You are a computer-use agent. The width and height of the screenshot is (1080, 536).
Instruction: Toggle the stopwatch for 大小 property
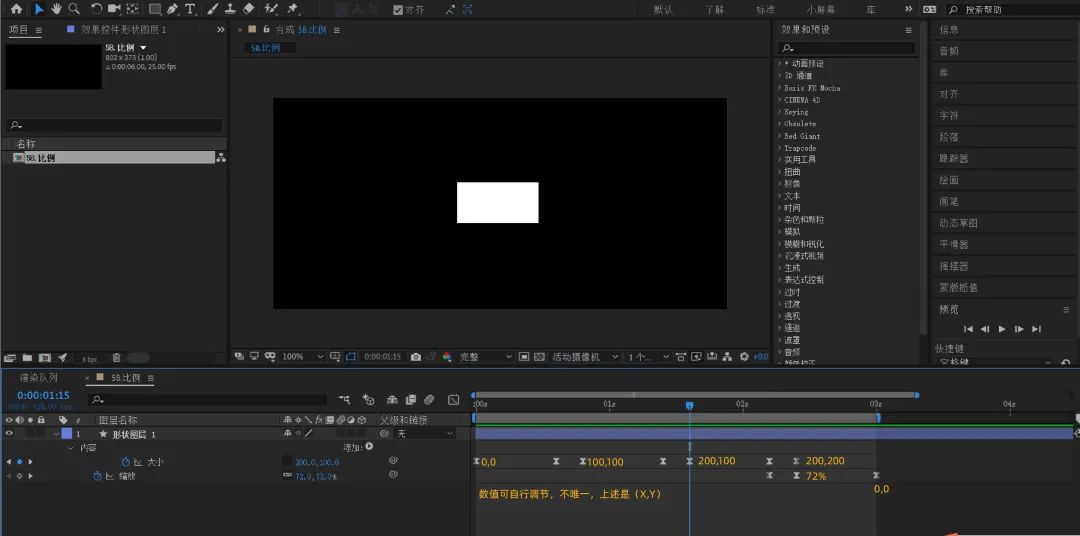tap(125, 462)
